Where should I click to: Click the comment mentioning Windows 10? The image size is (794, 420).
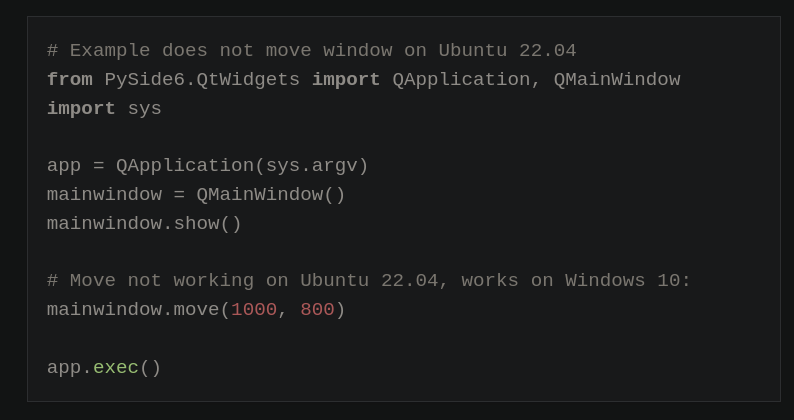(369, 281)
